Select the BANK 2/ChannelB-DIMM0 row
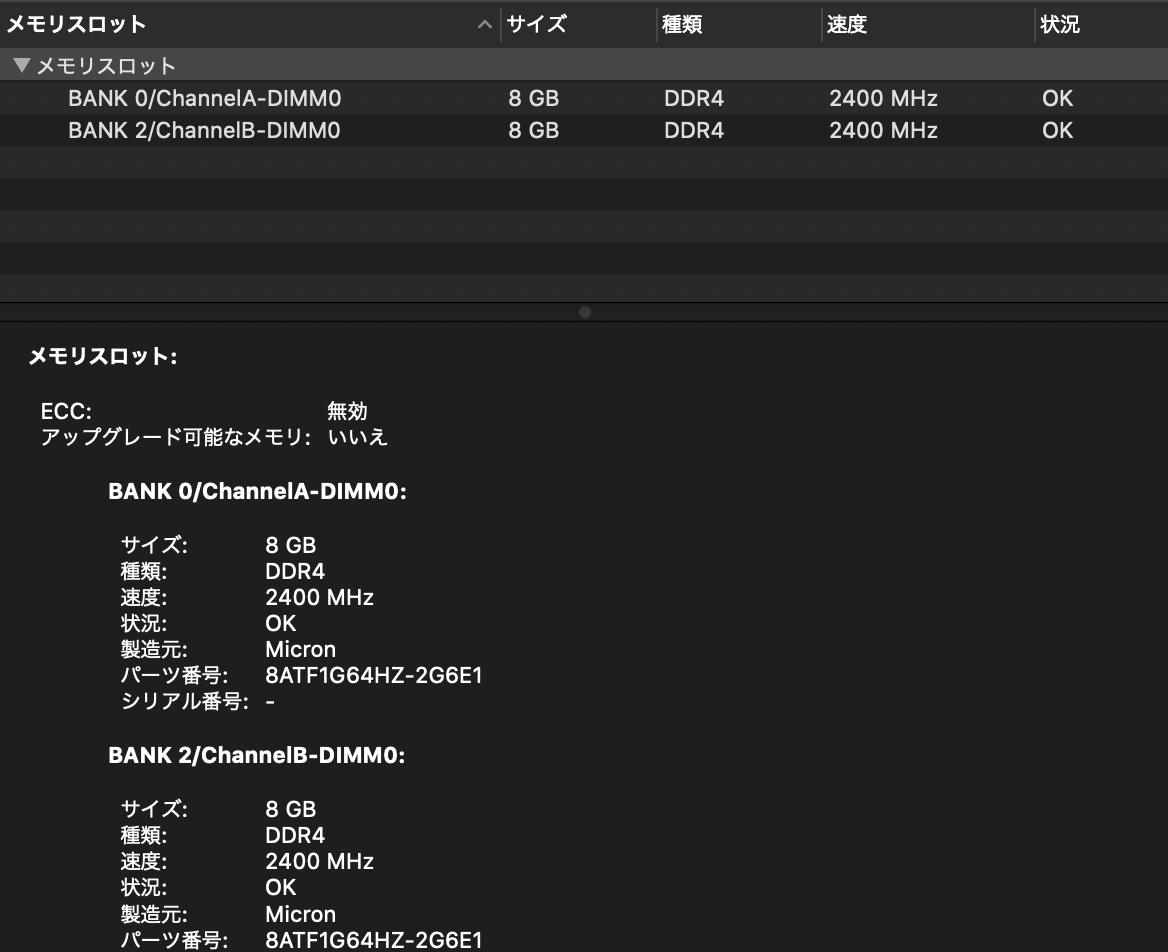Viewport: 1168px width, 952px height. click(x=584, y=130)
